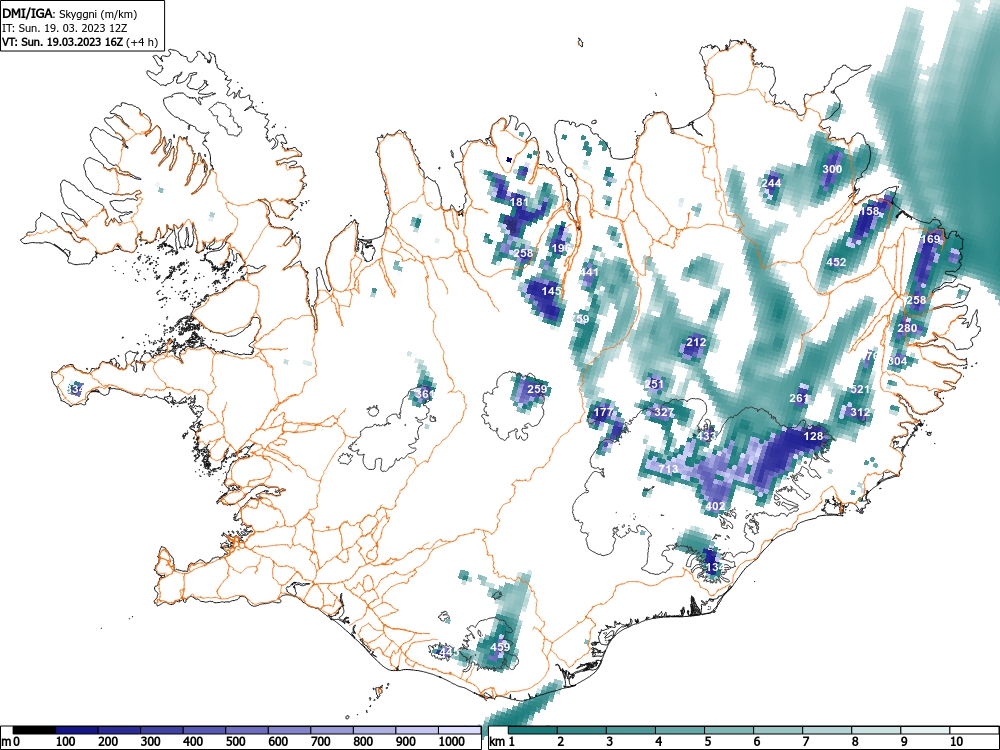The height and width of the screenshot is (750, 1000).
Task: Select the map visibility value '181'
Action: 519,202
